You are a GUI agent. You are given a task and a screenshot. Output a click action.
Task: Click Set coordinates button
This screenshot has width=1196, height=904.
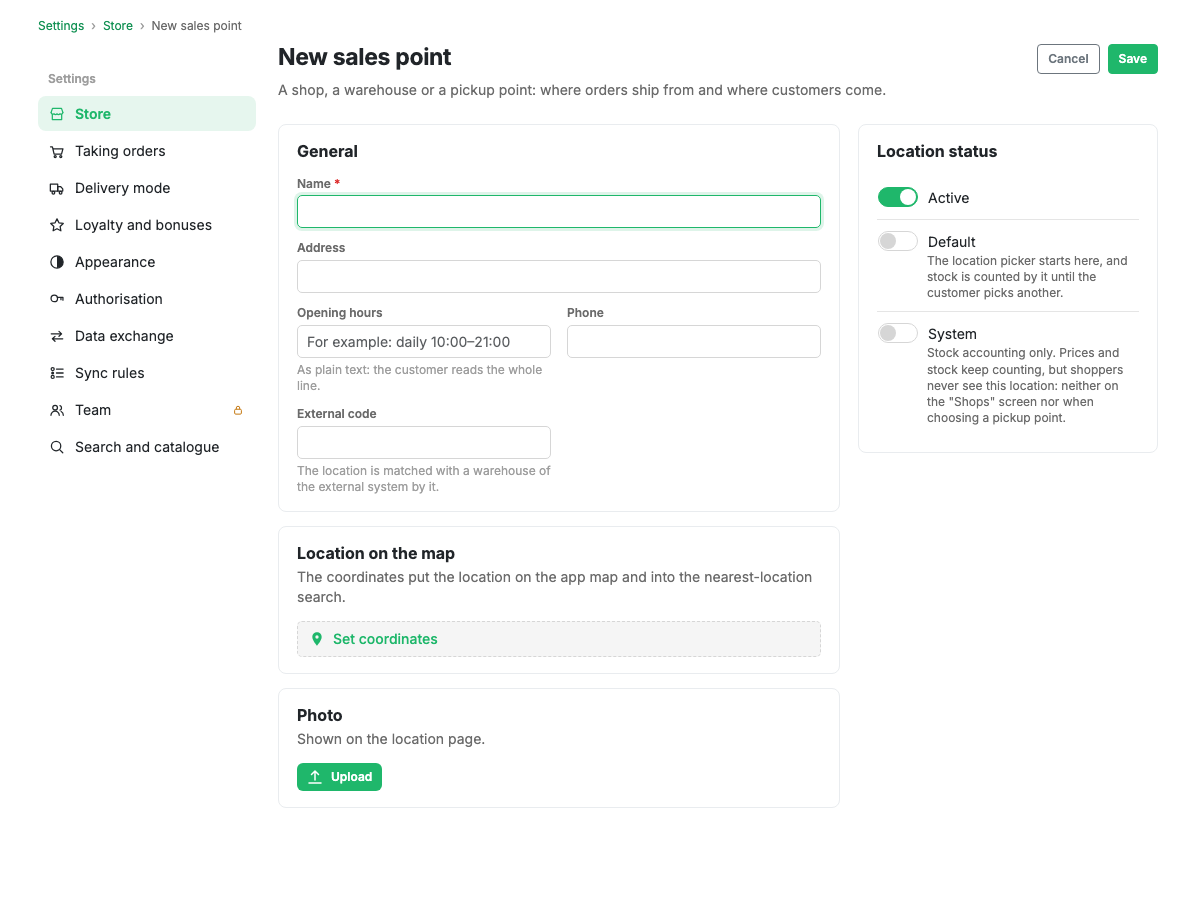coord(558,639)
